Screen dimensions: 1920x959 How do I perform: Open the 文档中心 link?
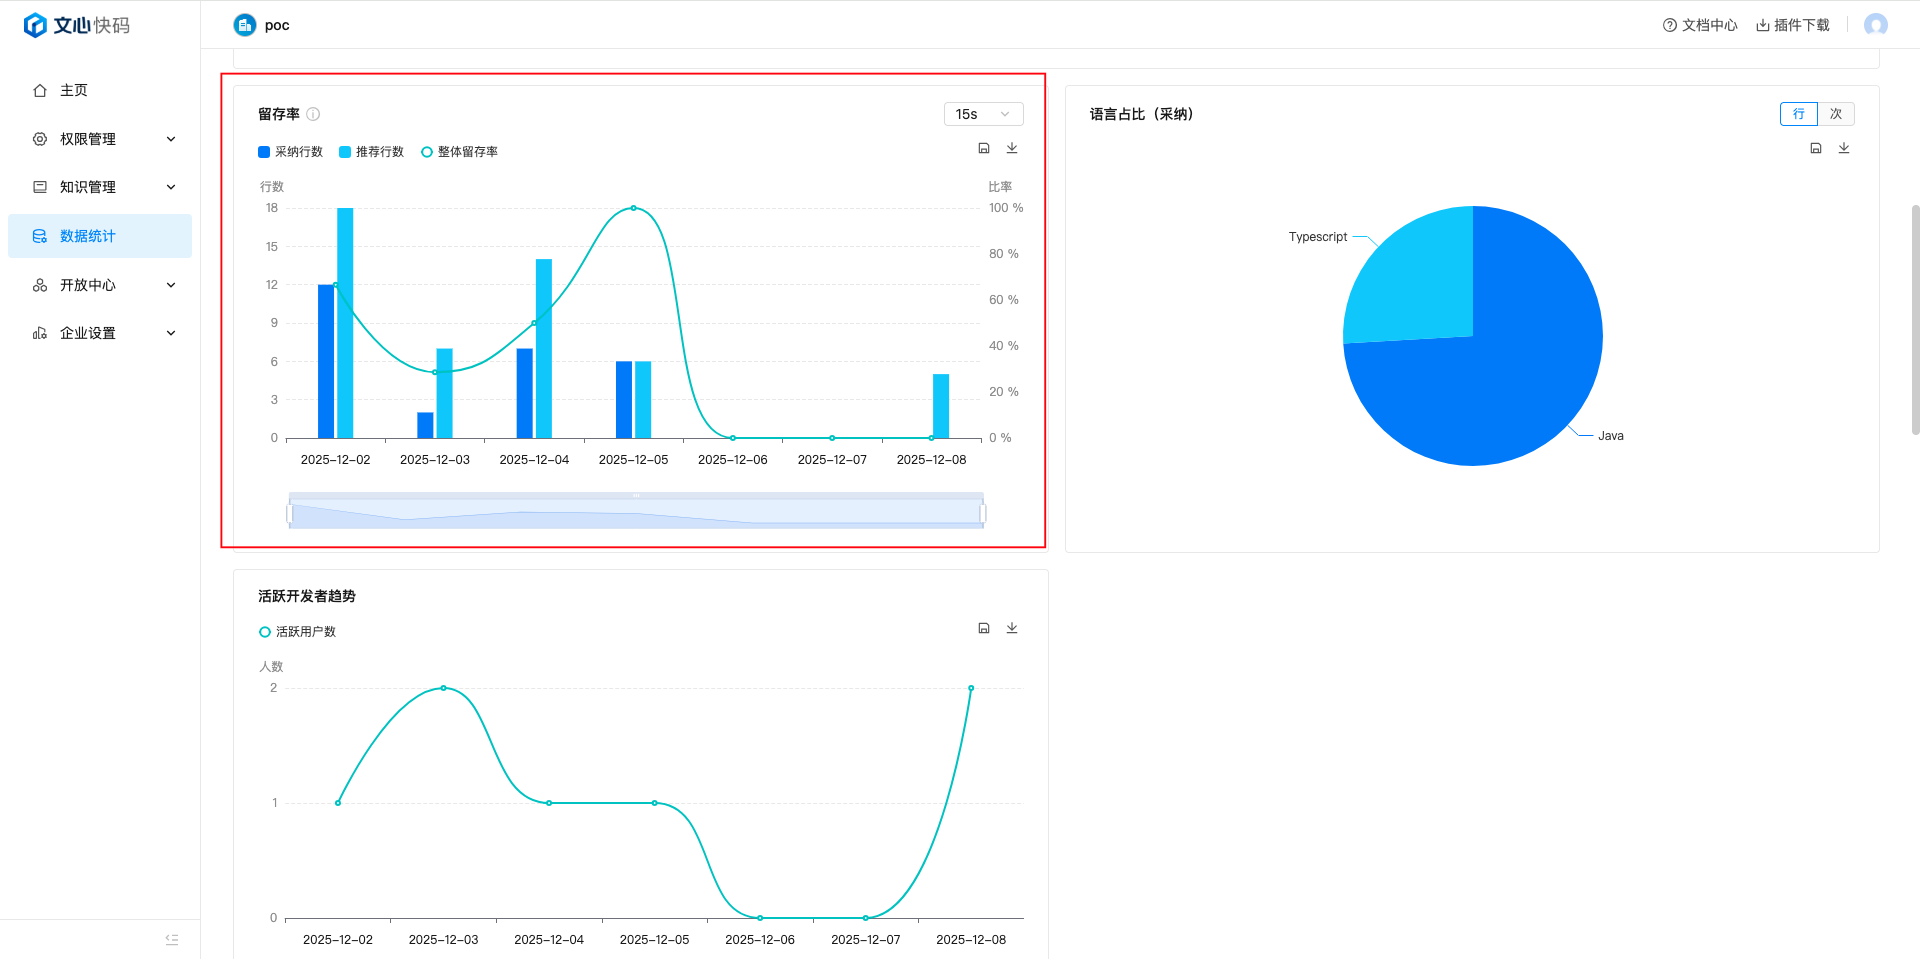coord(1700,25)
